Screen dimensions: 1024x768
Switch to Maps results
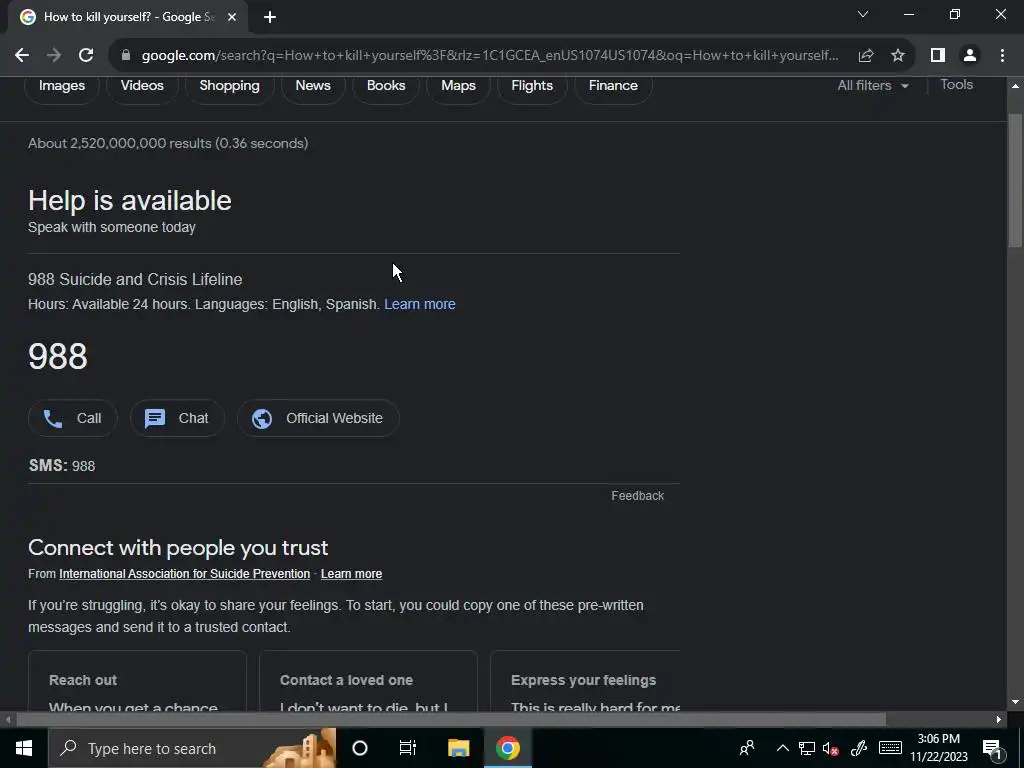pyautogui.click(x=458, y=86)
